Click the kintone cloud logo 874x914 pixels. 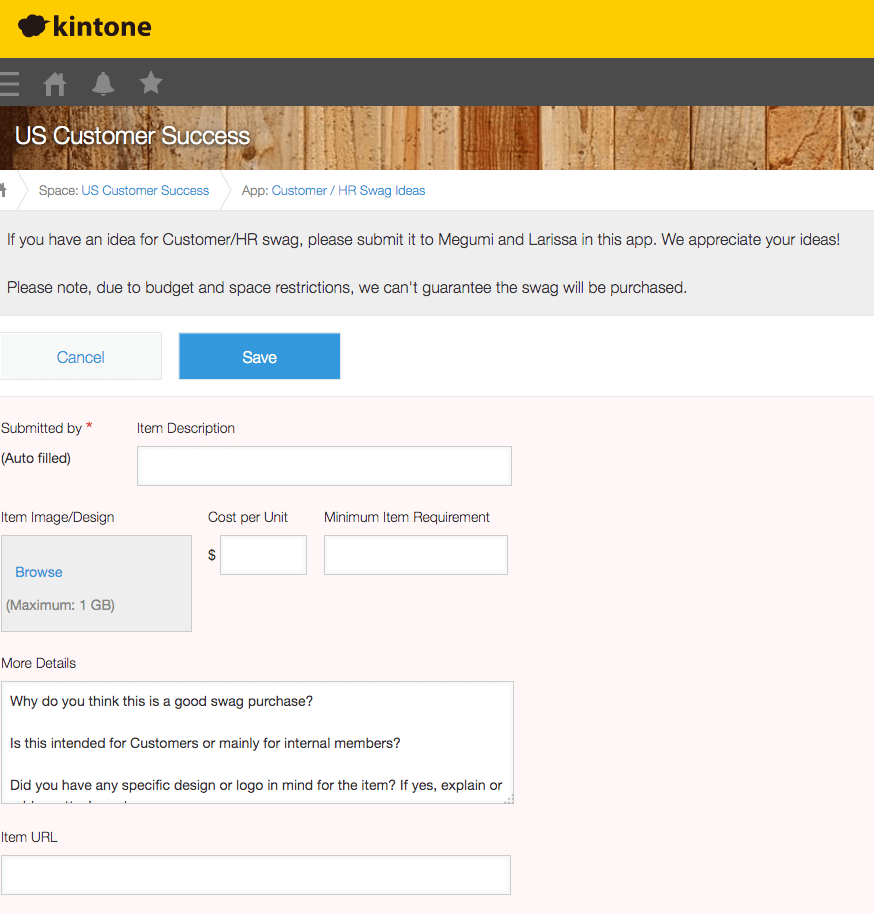(34, 27)
